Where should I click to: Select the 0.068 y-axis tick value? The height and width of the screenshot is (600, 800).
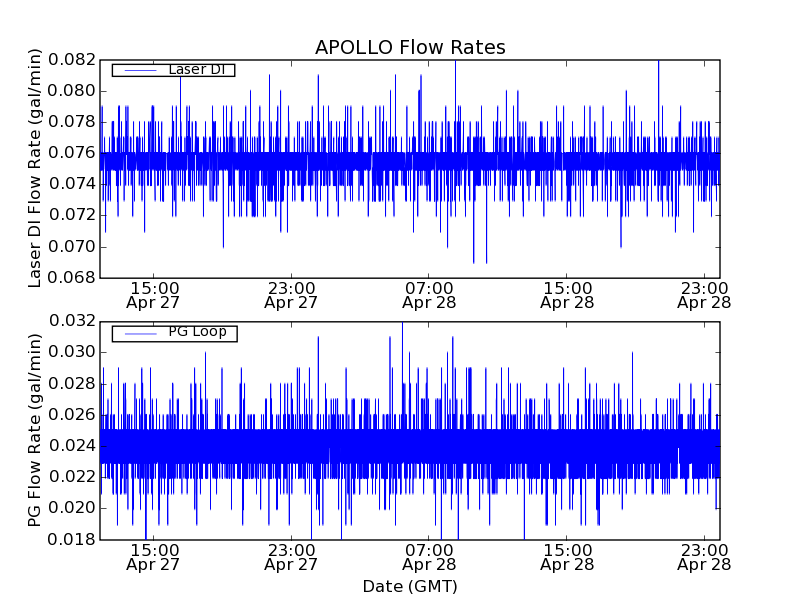pos(72,278)
